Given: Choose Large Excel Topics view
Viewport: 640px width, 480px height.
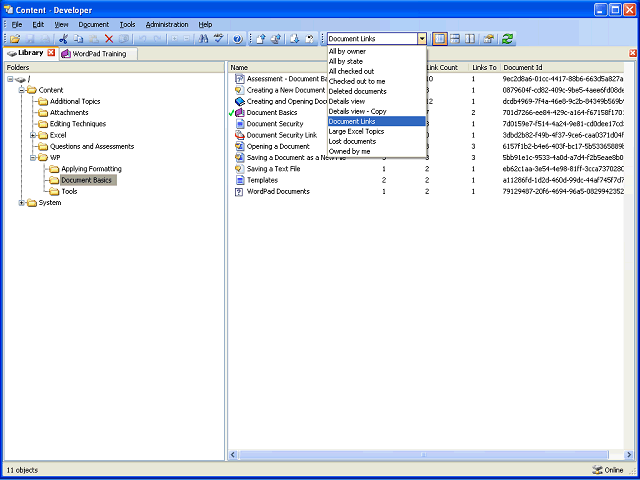Looking at the screenshot, I should click(376, 131).
